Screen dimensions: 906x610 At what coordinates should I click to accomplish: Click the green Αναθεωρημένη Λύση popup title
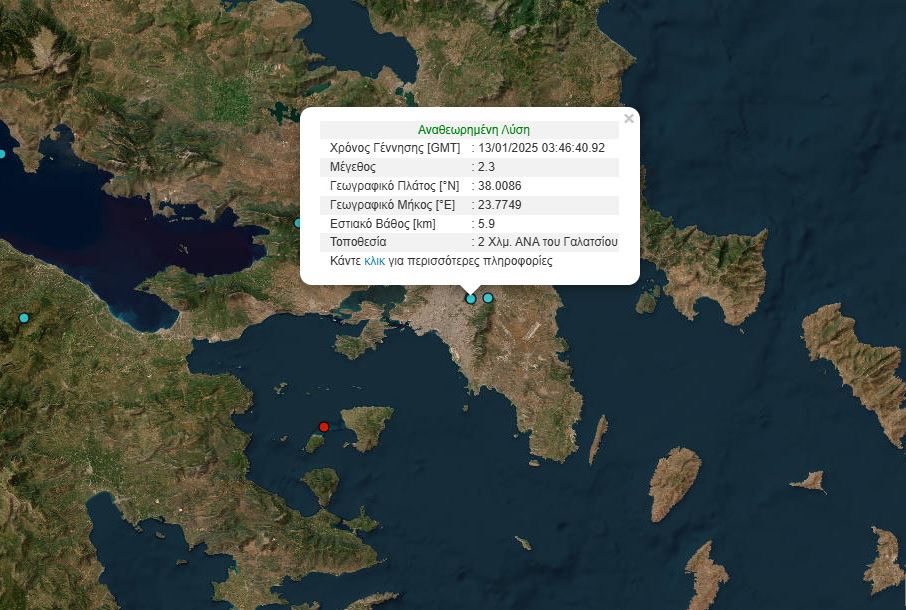coord(473,129)
